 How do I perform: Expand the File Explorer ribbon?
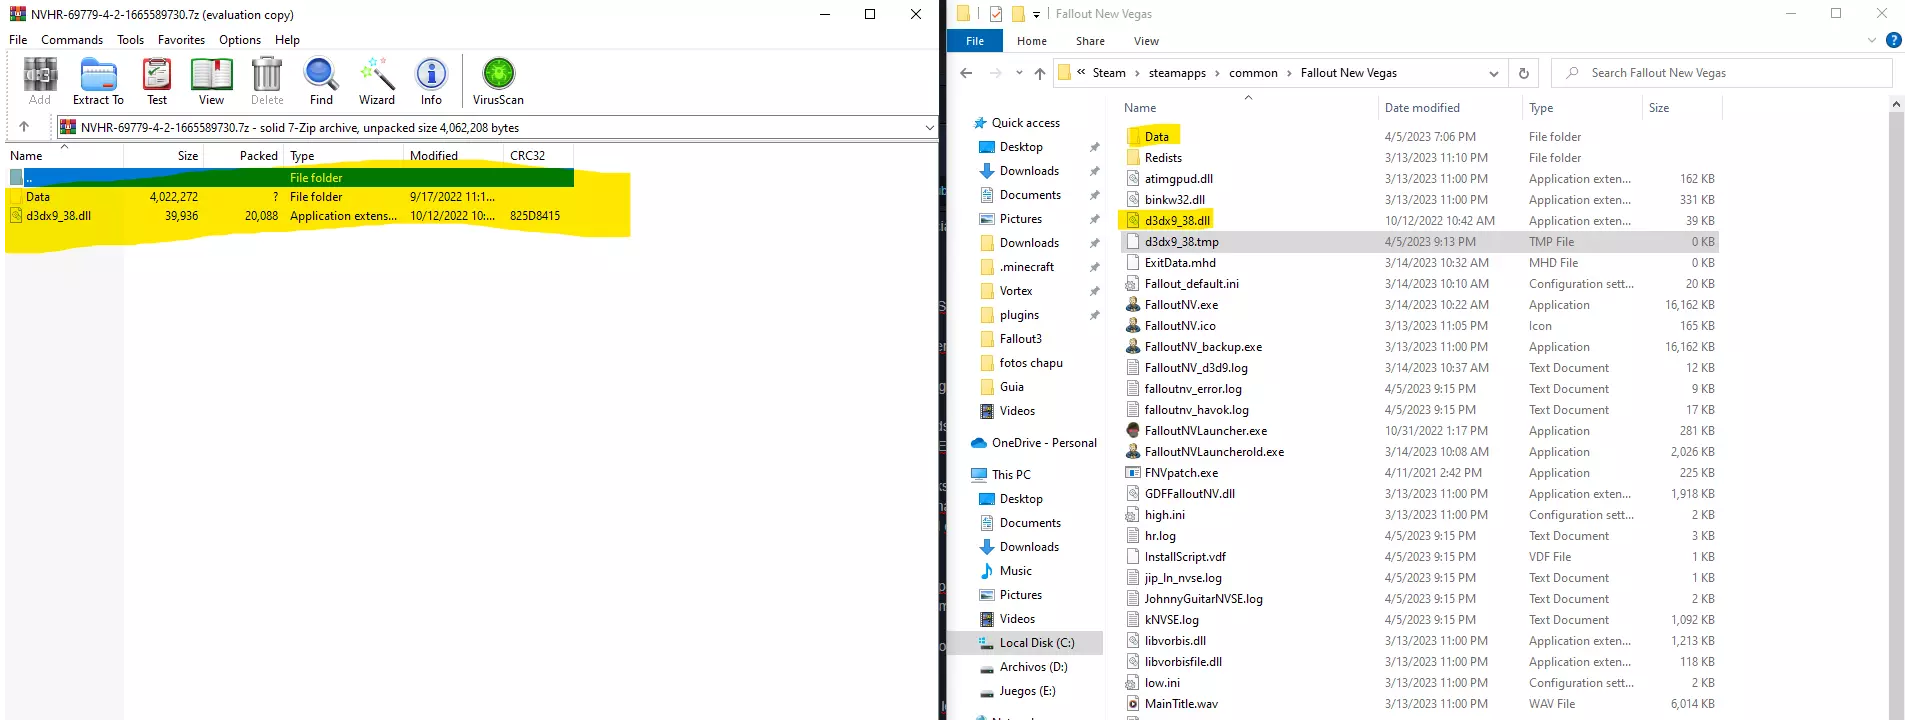tap(1872, 41)
